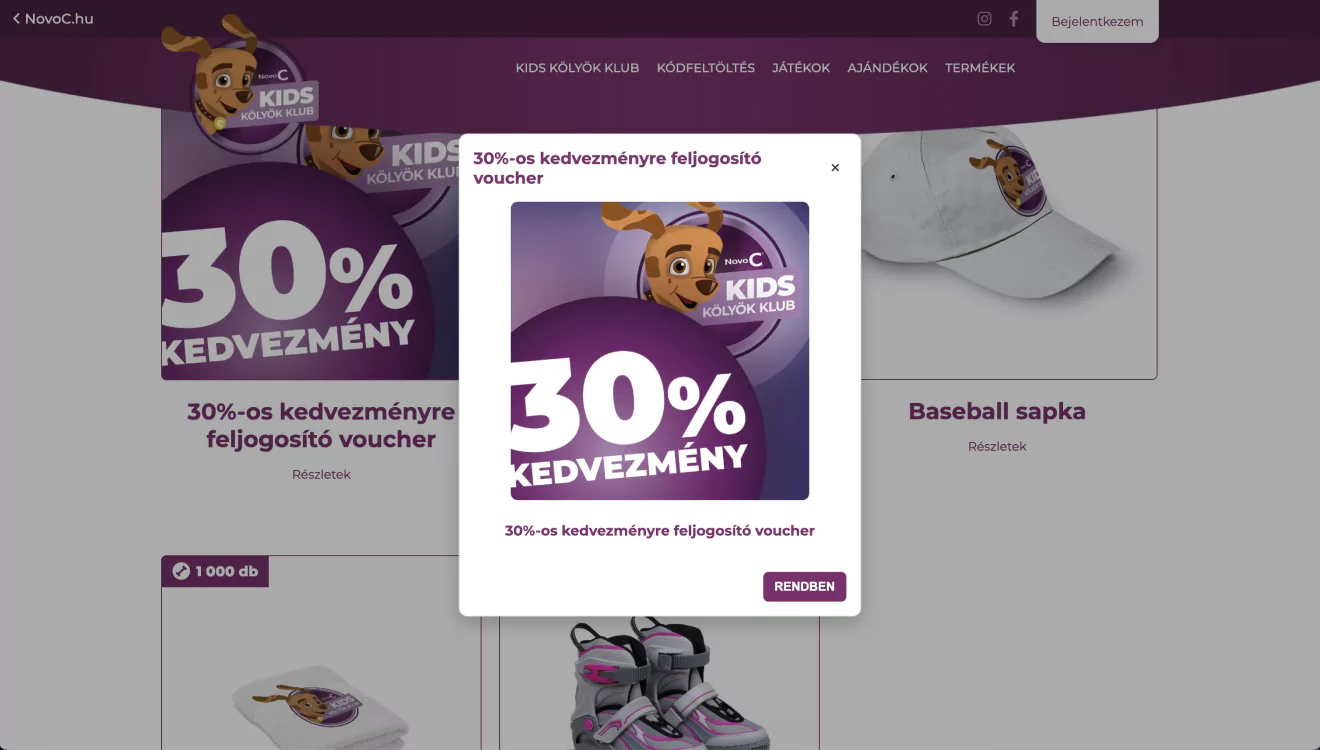
Task: Select the JÁTÉKOK menu item
Action: coord(801,68)
